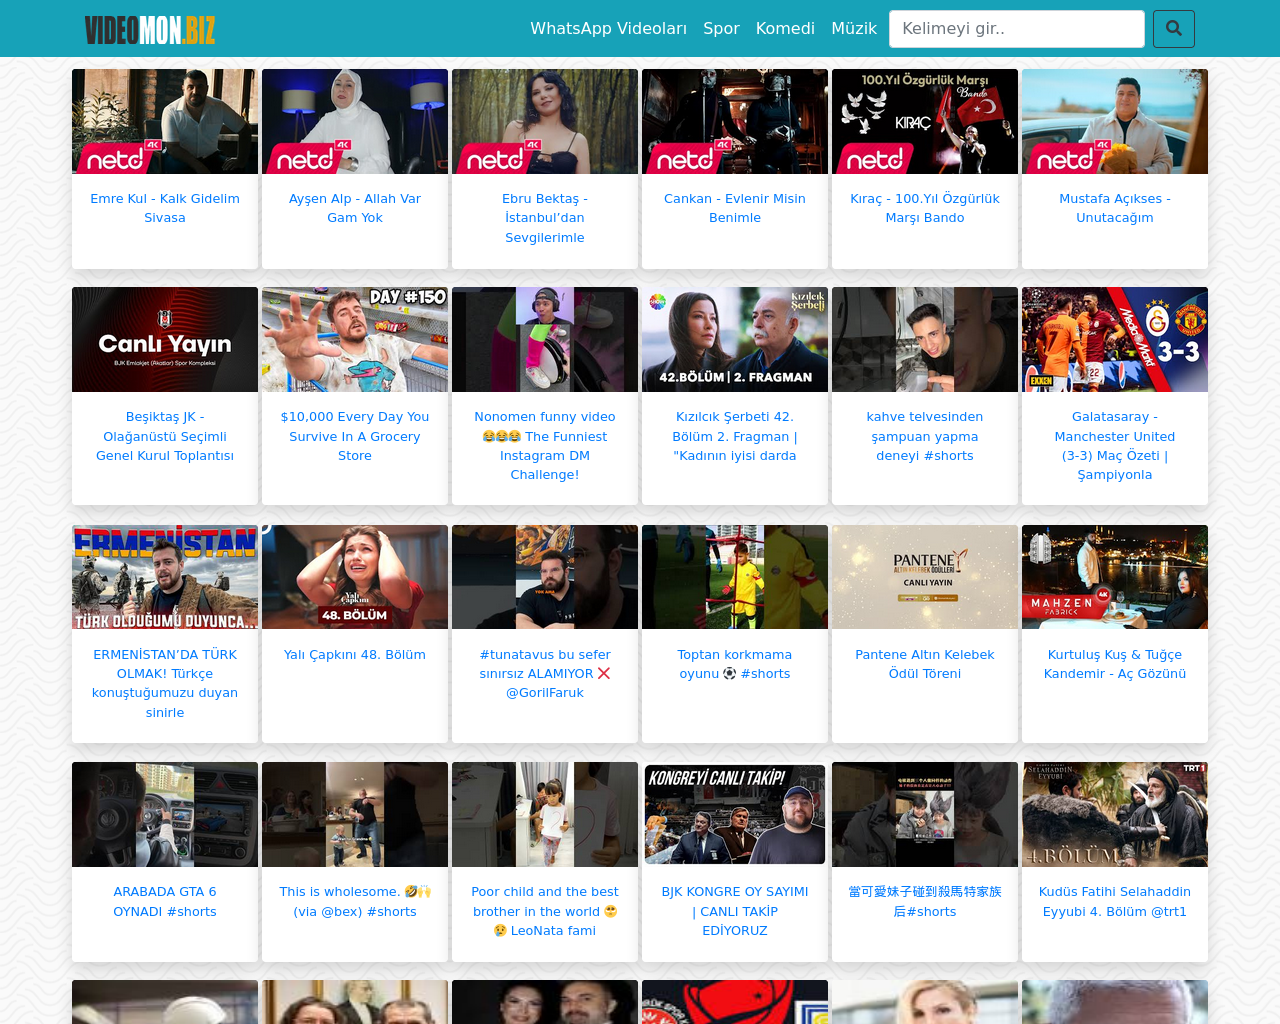Open the VIDEOMON.BIZ logo homepage
1280x1024 pixels.
150,30
